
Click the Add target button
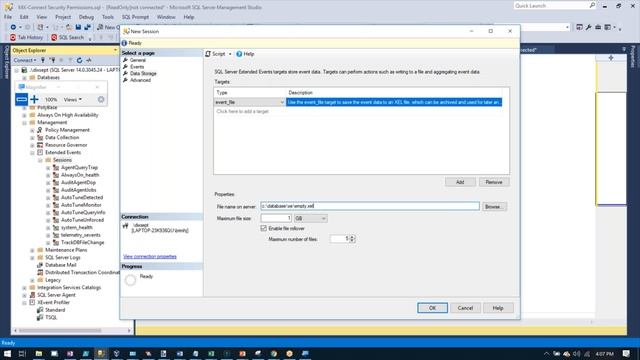[x=460, y=182]
